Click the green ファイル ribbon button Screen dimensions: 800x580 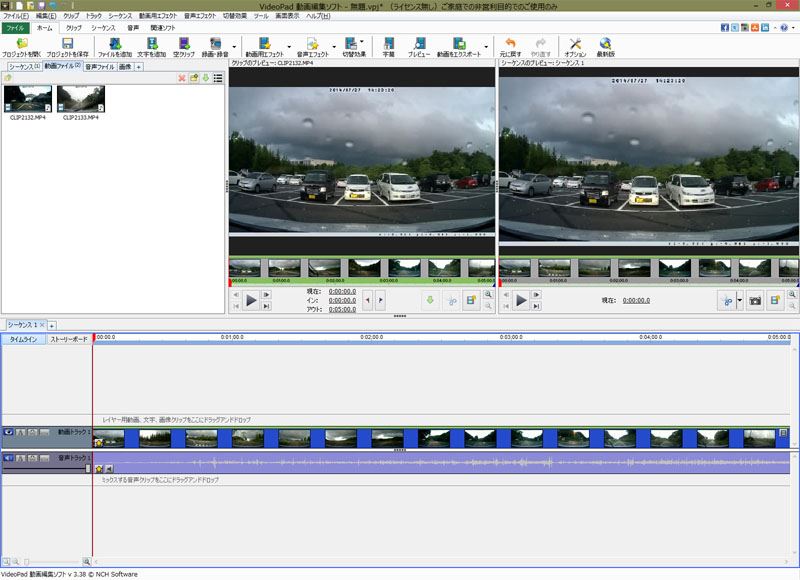[15, 28]
